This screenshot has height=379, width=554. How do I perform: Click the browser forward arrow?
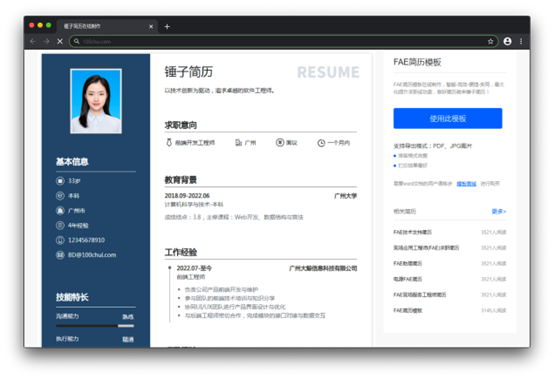pos(46,41)
